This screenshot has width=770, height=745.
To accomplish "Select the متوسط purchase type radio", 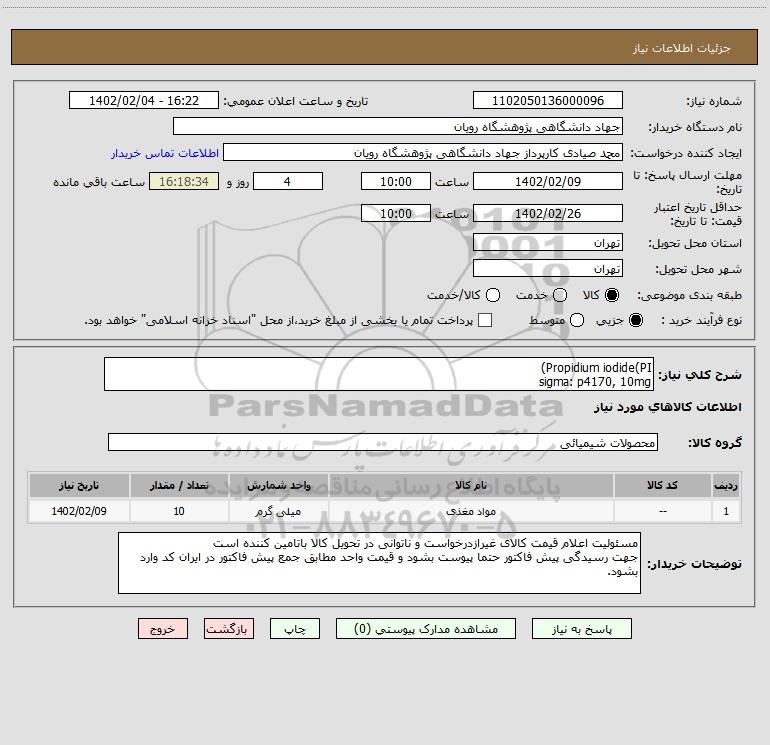I will (577, 320).
